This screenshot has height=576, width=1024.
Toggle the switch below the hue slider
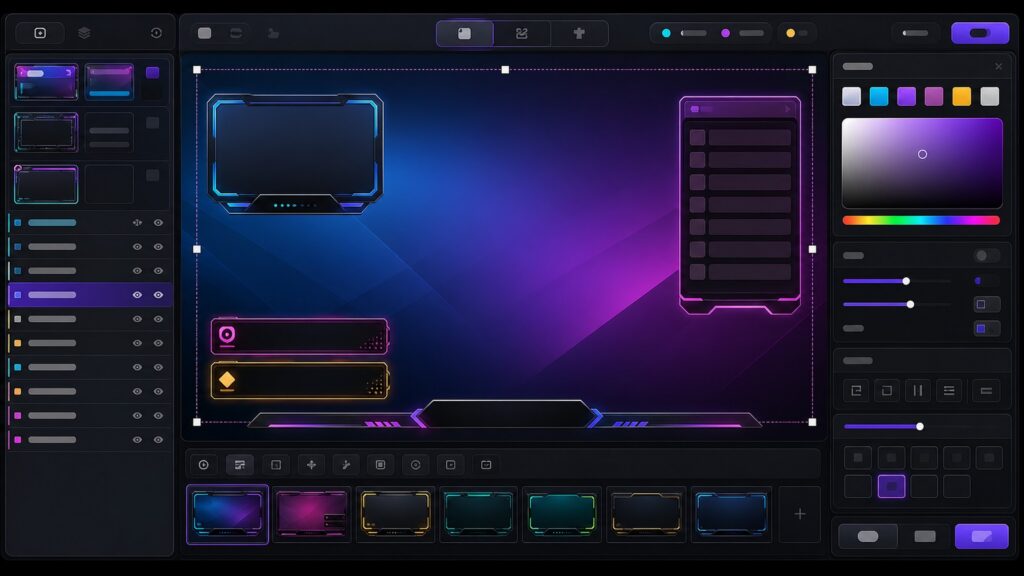(x=986, y=255)
